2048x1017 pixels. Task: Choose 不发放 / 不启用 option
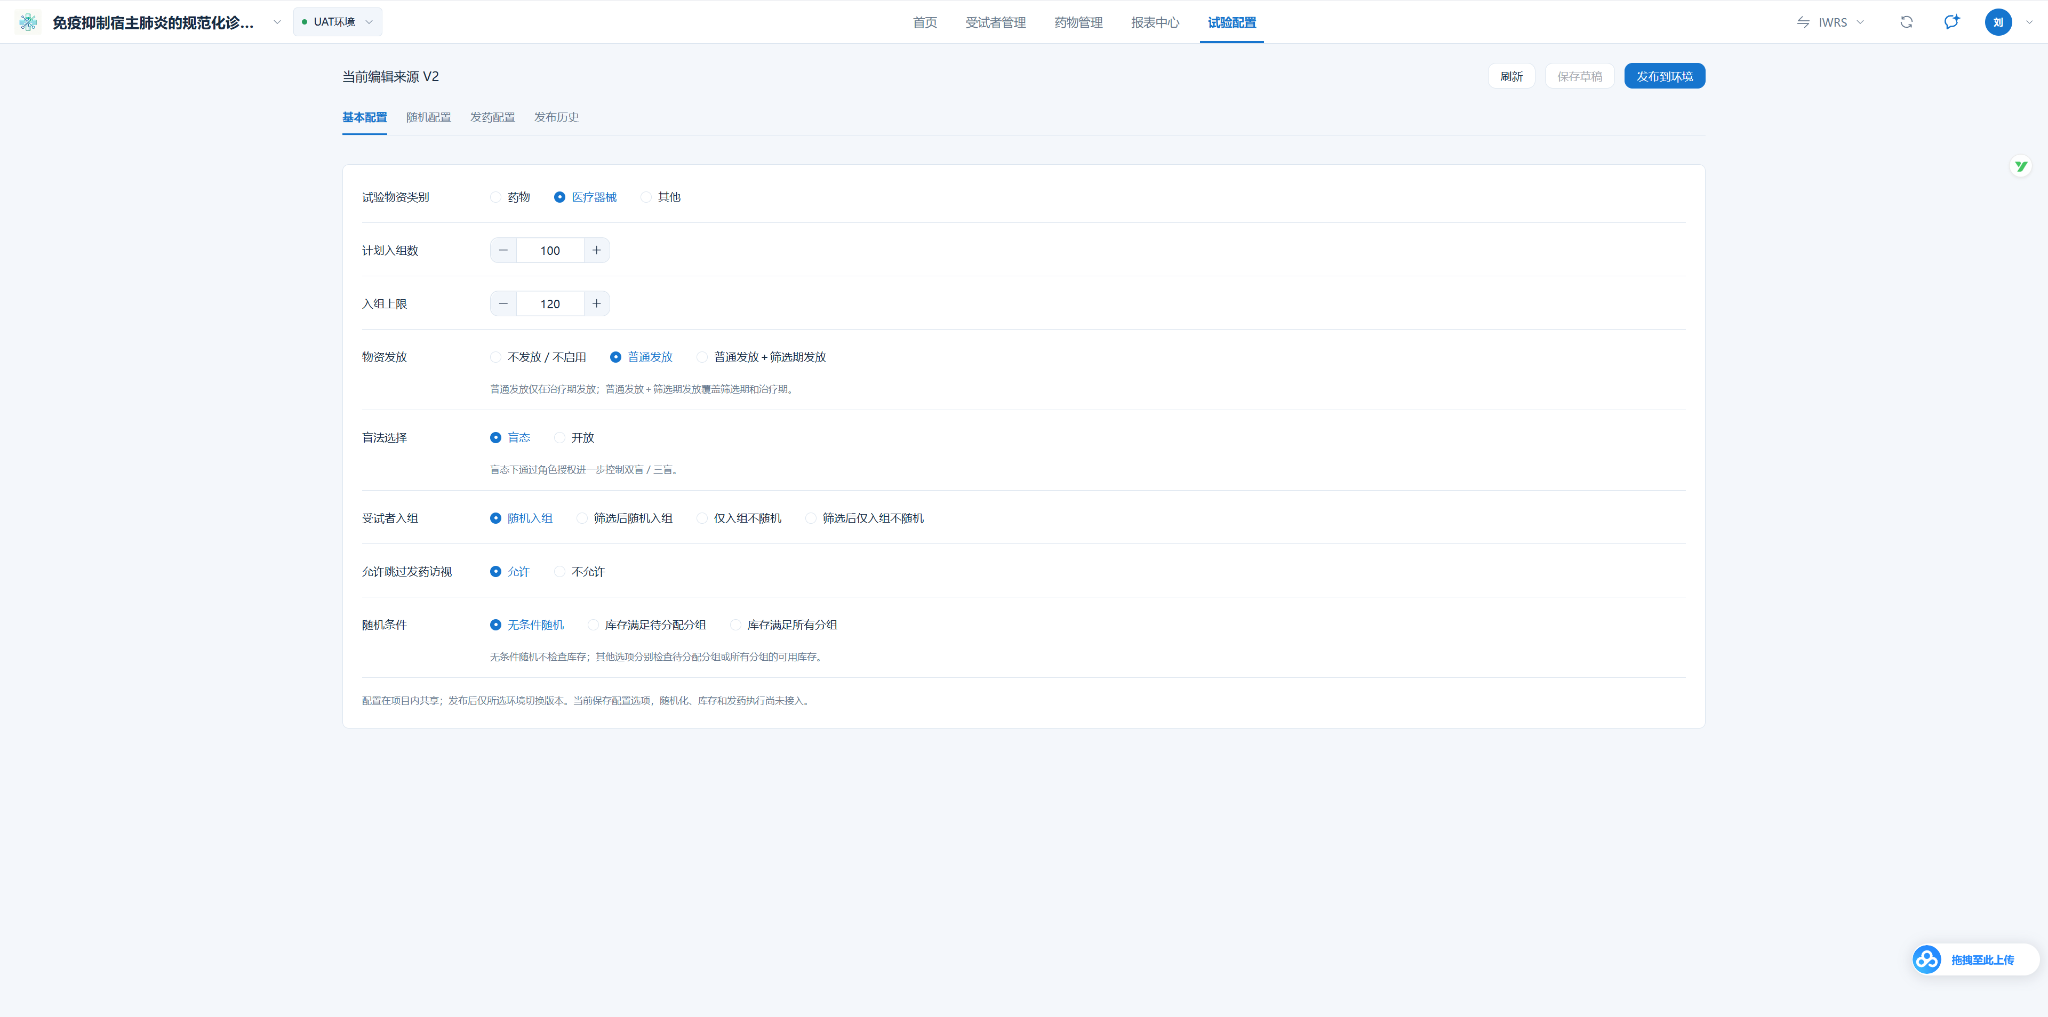pos(538,357)
